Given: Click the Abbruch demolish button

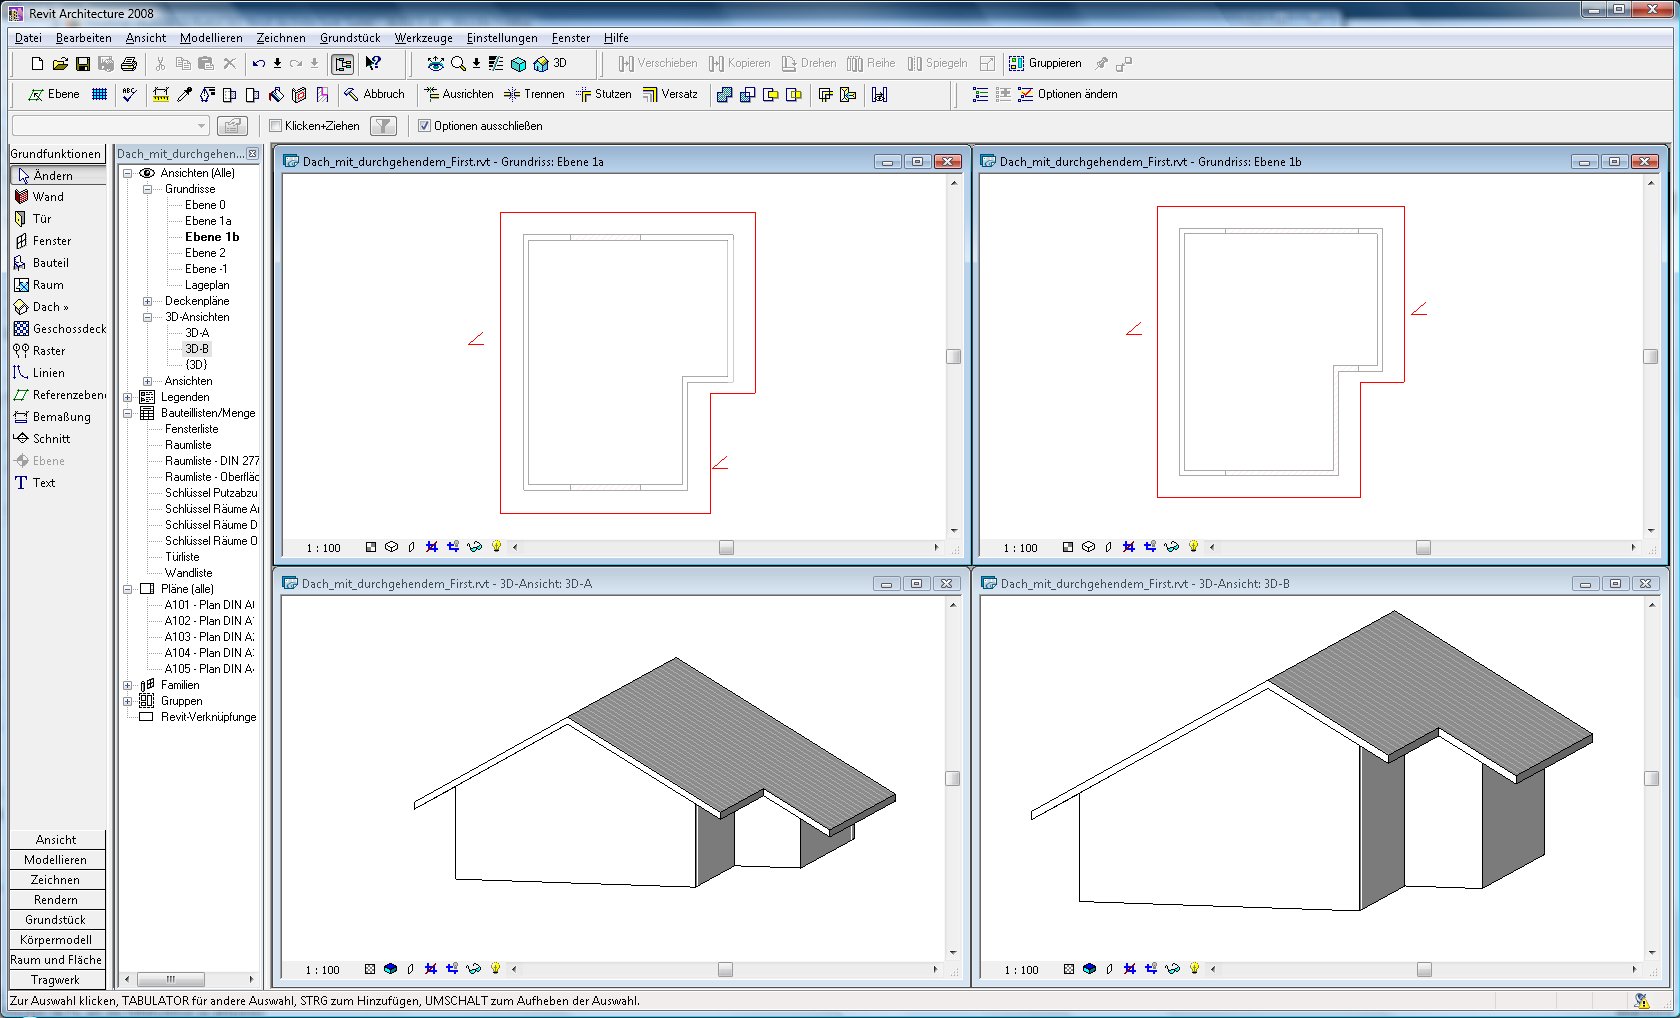Looking at the screenshot, I should pyautogui.click(x=375, y=94).
